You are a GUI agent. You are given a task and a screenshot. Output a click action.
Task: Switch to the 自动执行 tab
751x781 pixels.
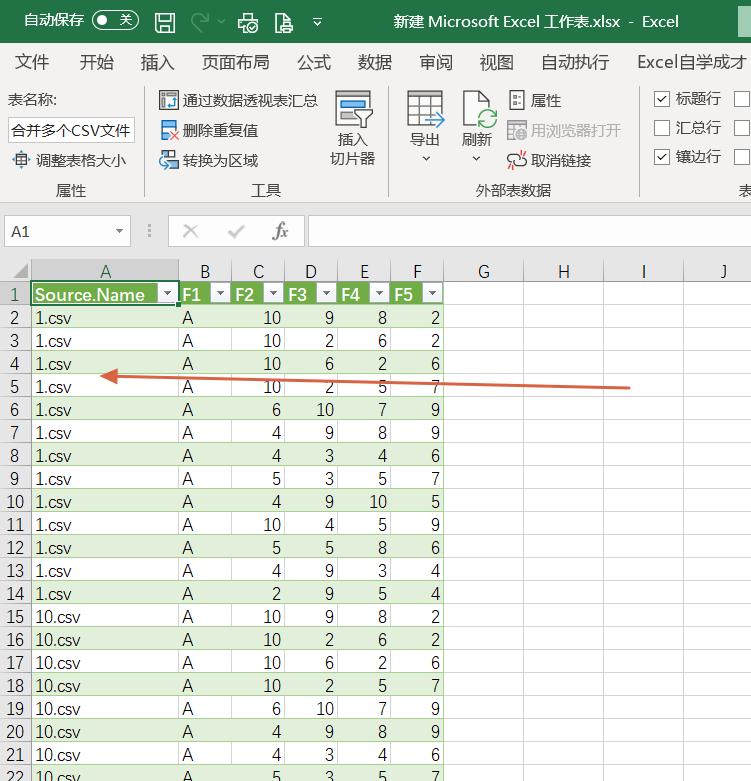pyautogui.click(x=575, y=62)
